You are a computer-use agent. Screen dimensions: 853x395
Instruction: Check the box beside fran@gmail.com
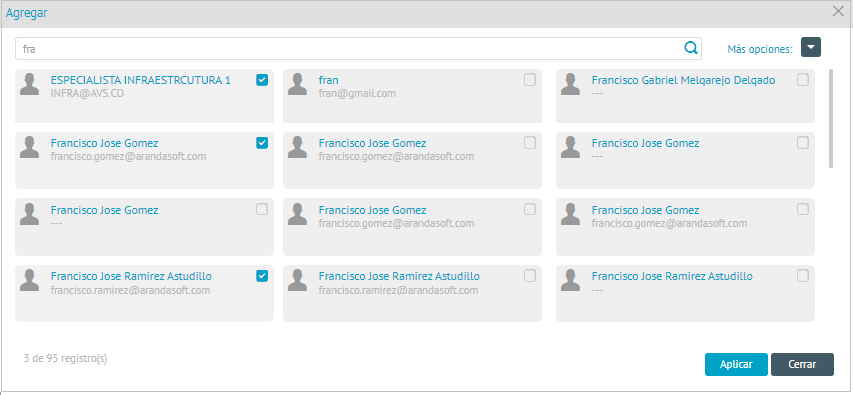pos(529,80)
